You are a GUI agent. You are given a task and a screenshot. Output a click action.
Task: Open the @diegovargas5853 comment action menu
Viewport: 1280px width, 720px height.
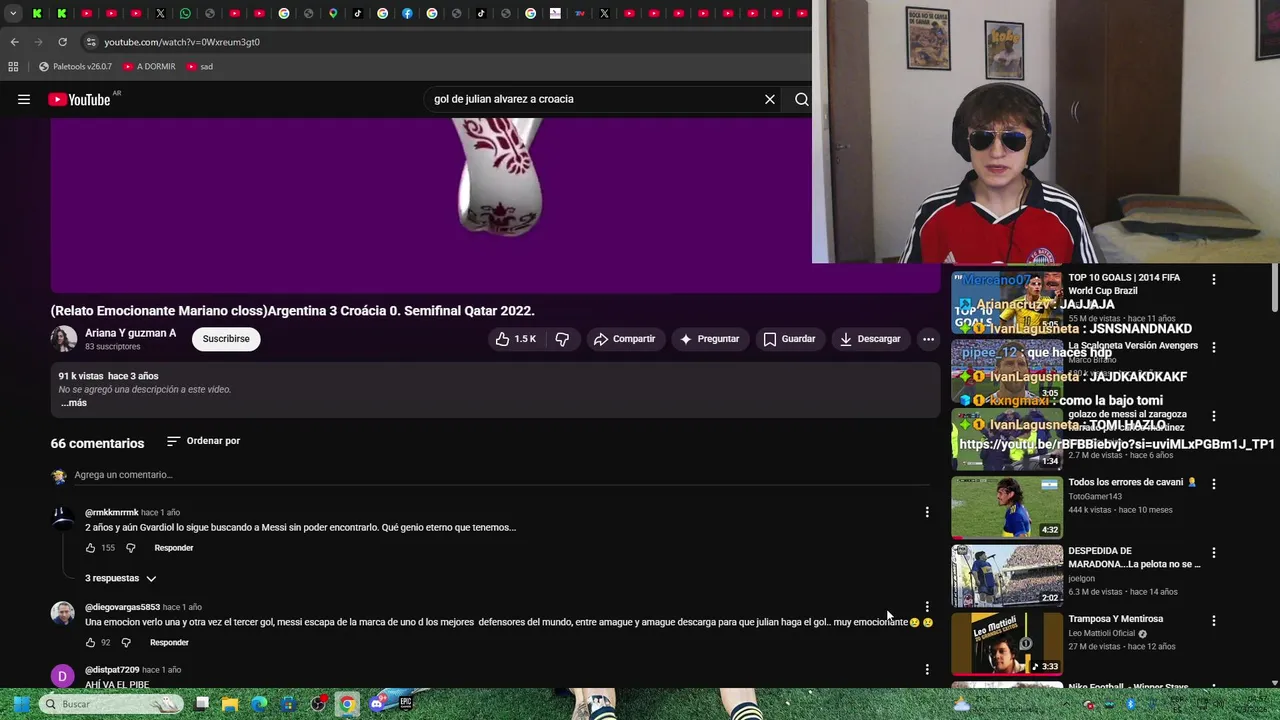(x=927, y=607)
